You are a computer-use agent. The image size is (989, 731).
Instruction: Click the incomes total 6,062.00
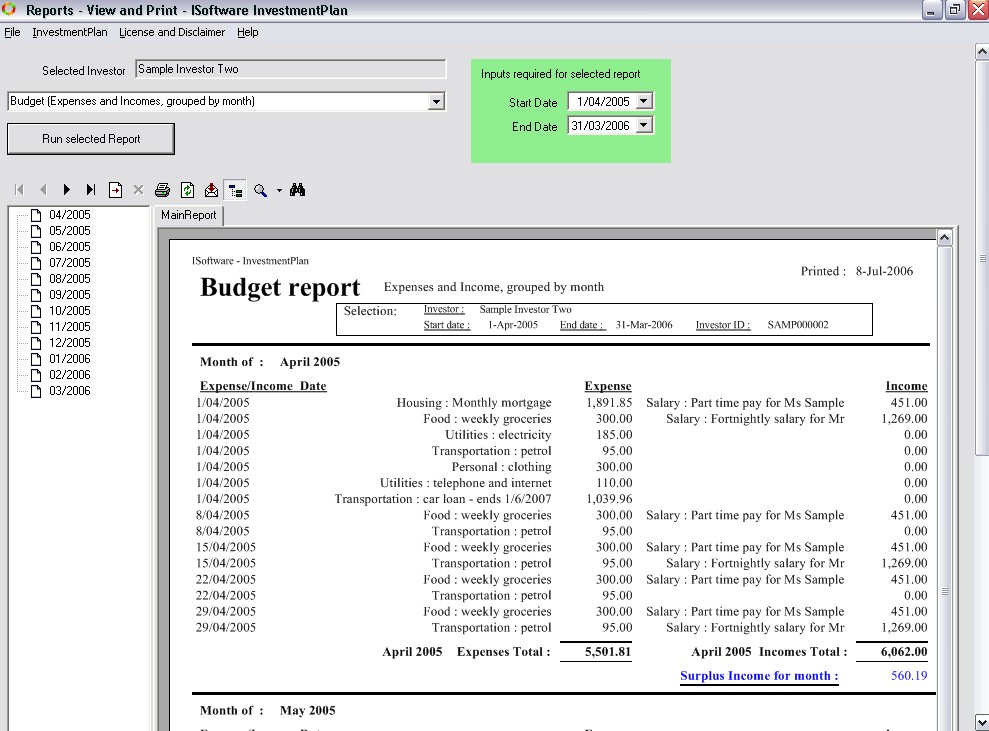pos(904,652)
